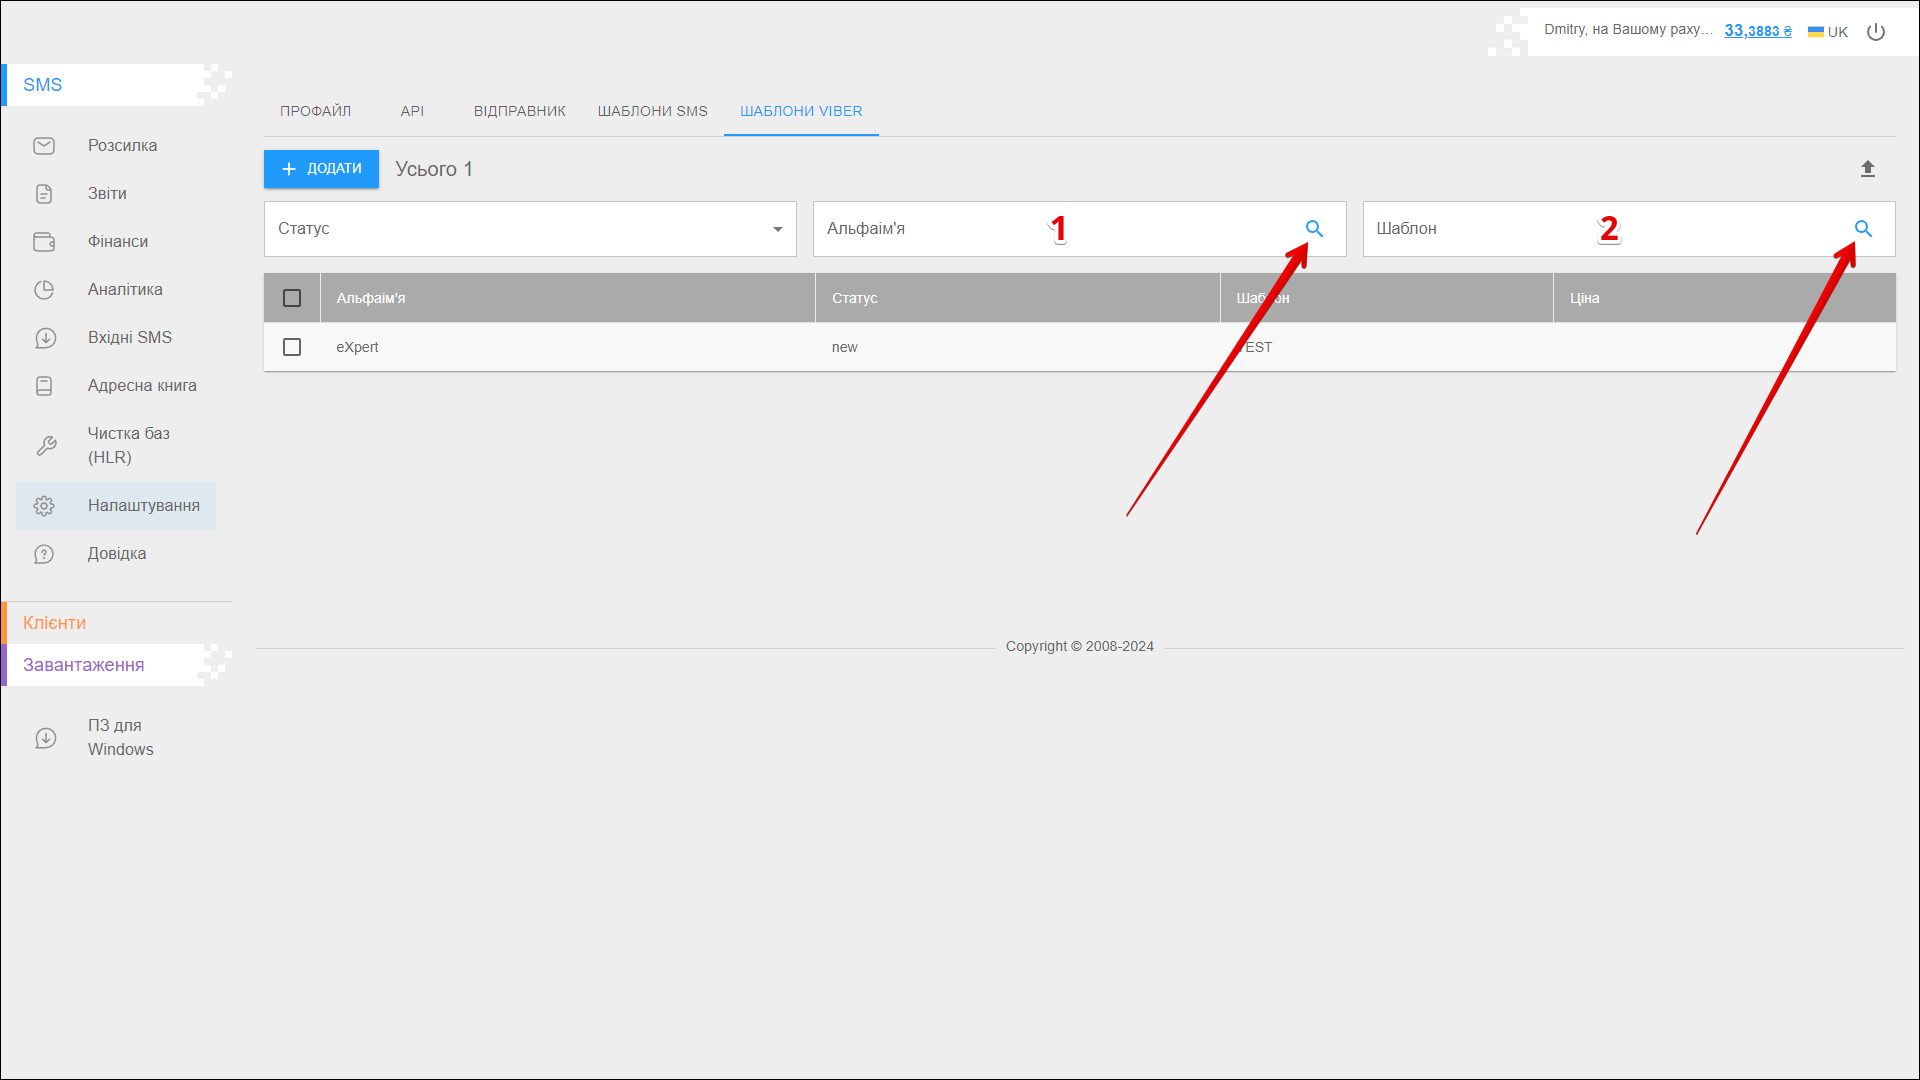1920x1080 pixels.
Task: Click the search icon in Альфаім'я field
Action: point(1314,229)
